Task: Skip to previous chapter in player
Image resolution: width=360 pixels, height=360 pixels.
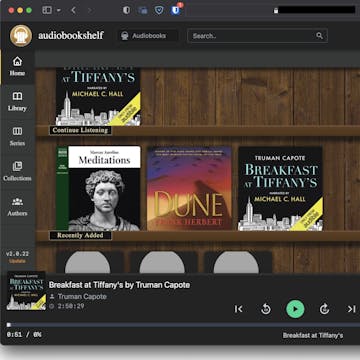Action: (x=238, y=309)
